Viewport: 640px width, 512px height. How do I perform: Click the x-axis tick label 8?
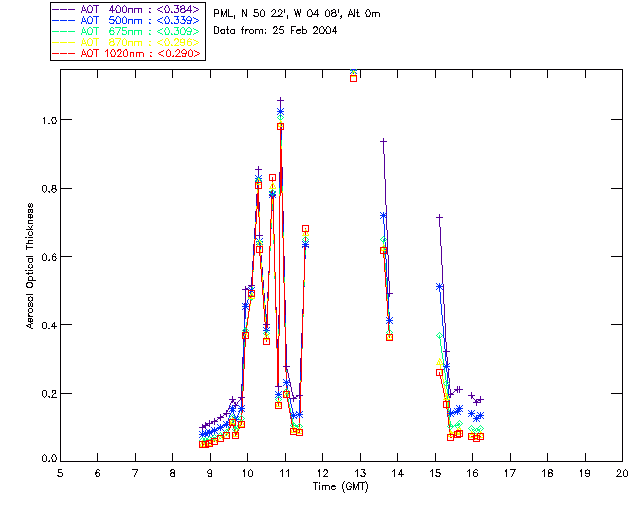173,473
